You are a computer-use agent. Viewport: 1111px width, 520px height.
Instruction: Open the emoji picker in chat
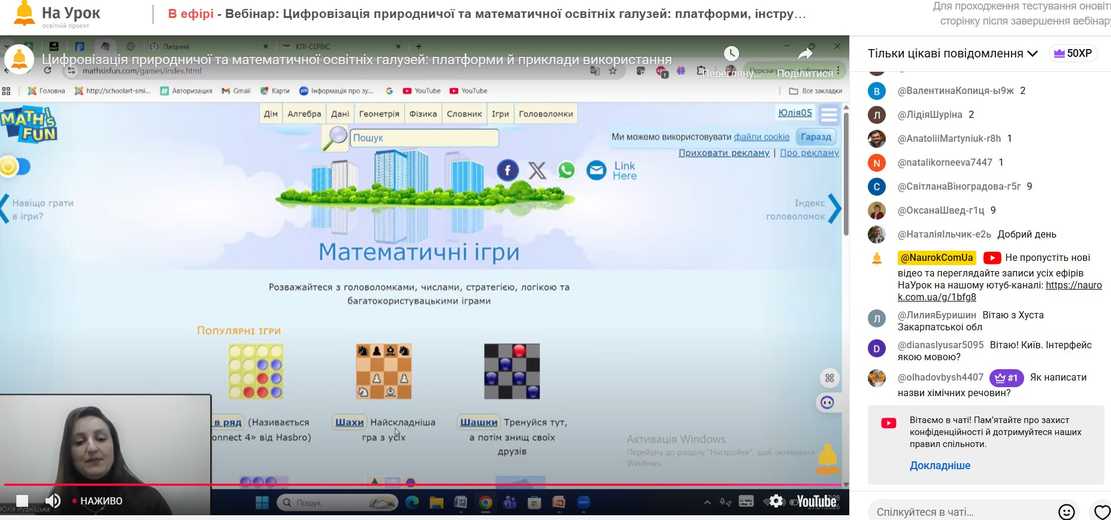[x=1066, y=511]
